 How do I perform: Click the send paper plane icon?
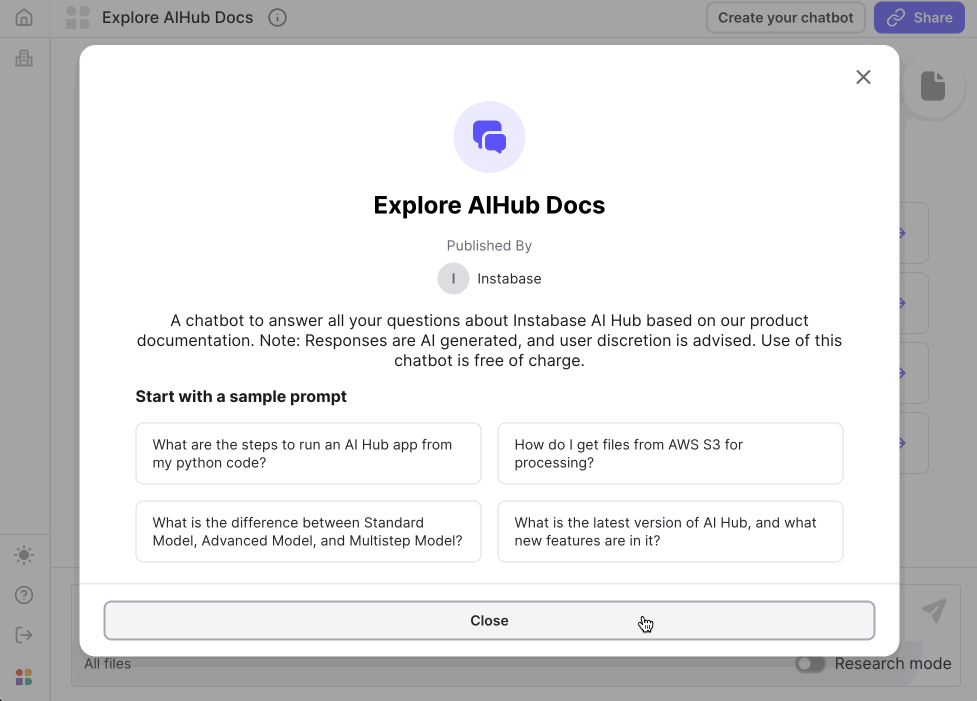tap(934, 611)
